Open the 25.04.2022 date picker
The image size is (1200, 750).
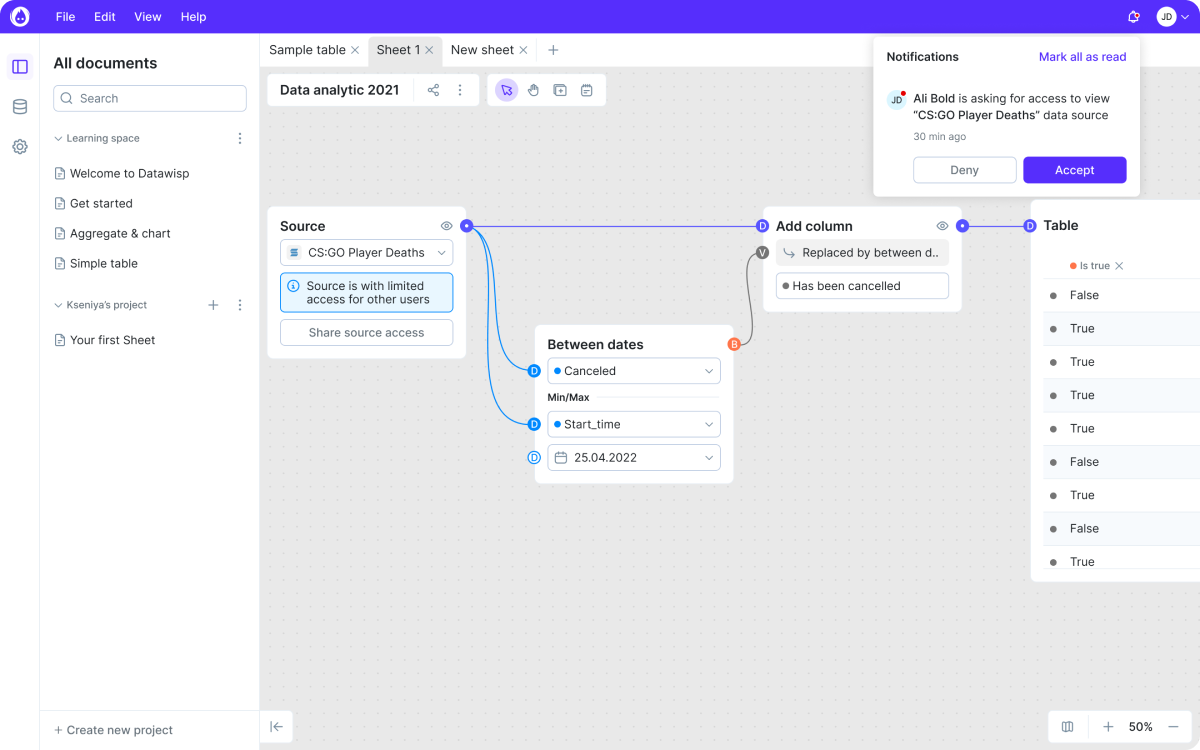633,457
